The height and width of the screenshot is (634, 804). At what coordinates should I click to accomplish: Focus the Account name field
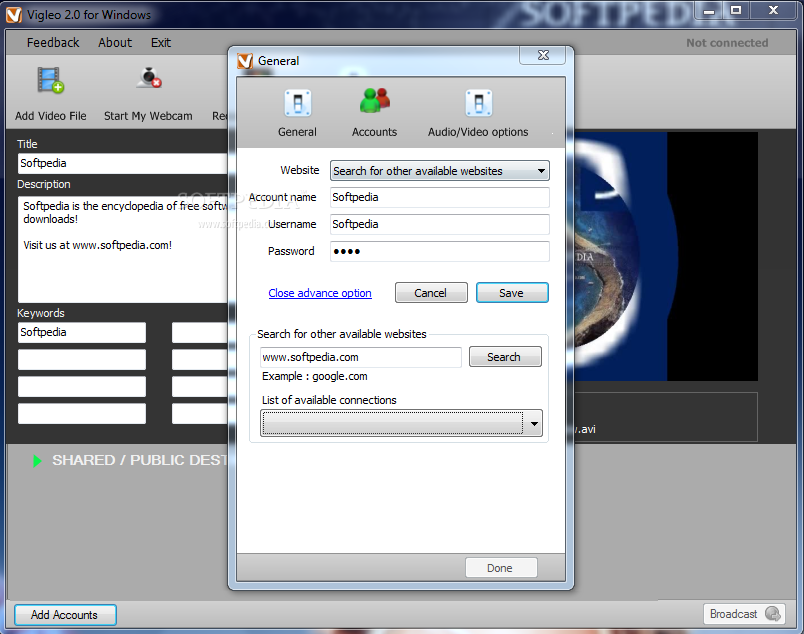point(439,197)
